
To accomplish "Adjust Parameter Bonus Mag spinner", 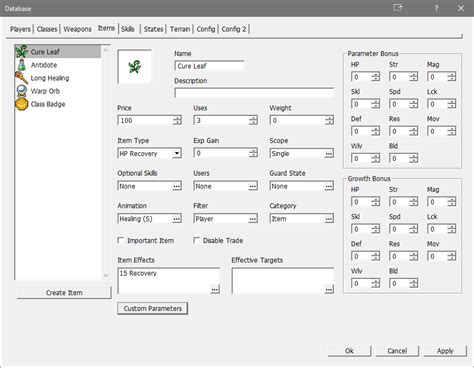I will 452,77.
